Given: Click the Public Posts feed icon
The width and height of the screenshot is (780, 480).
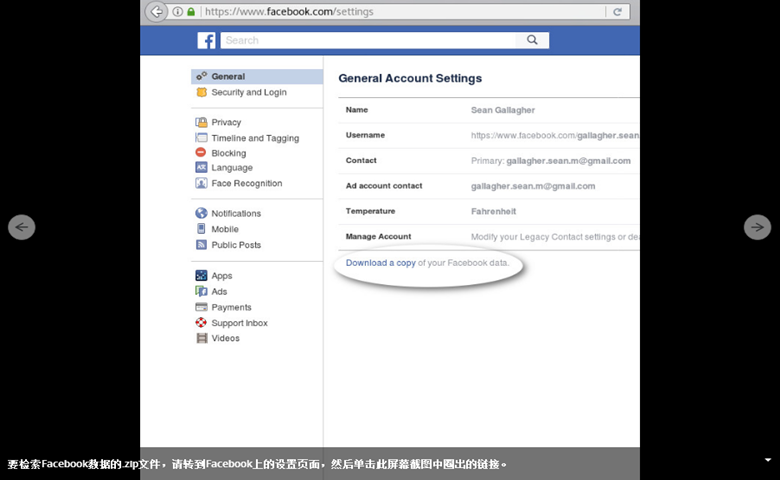Looking at the screenshot, I should coord(201,245).
